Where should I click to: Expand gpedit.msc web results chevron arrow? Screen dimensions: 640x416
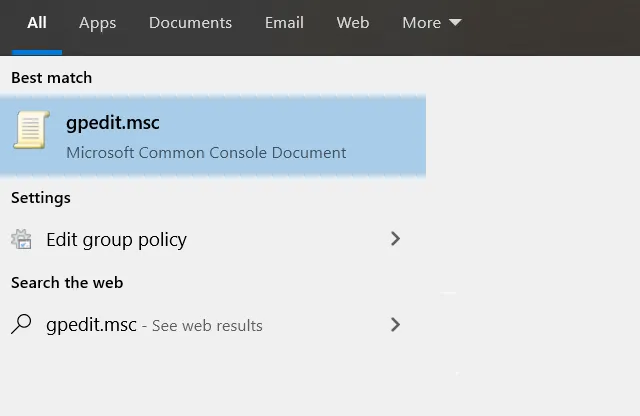395,325
